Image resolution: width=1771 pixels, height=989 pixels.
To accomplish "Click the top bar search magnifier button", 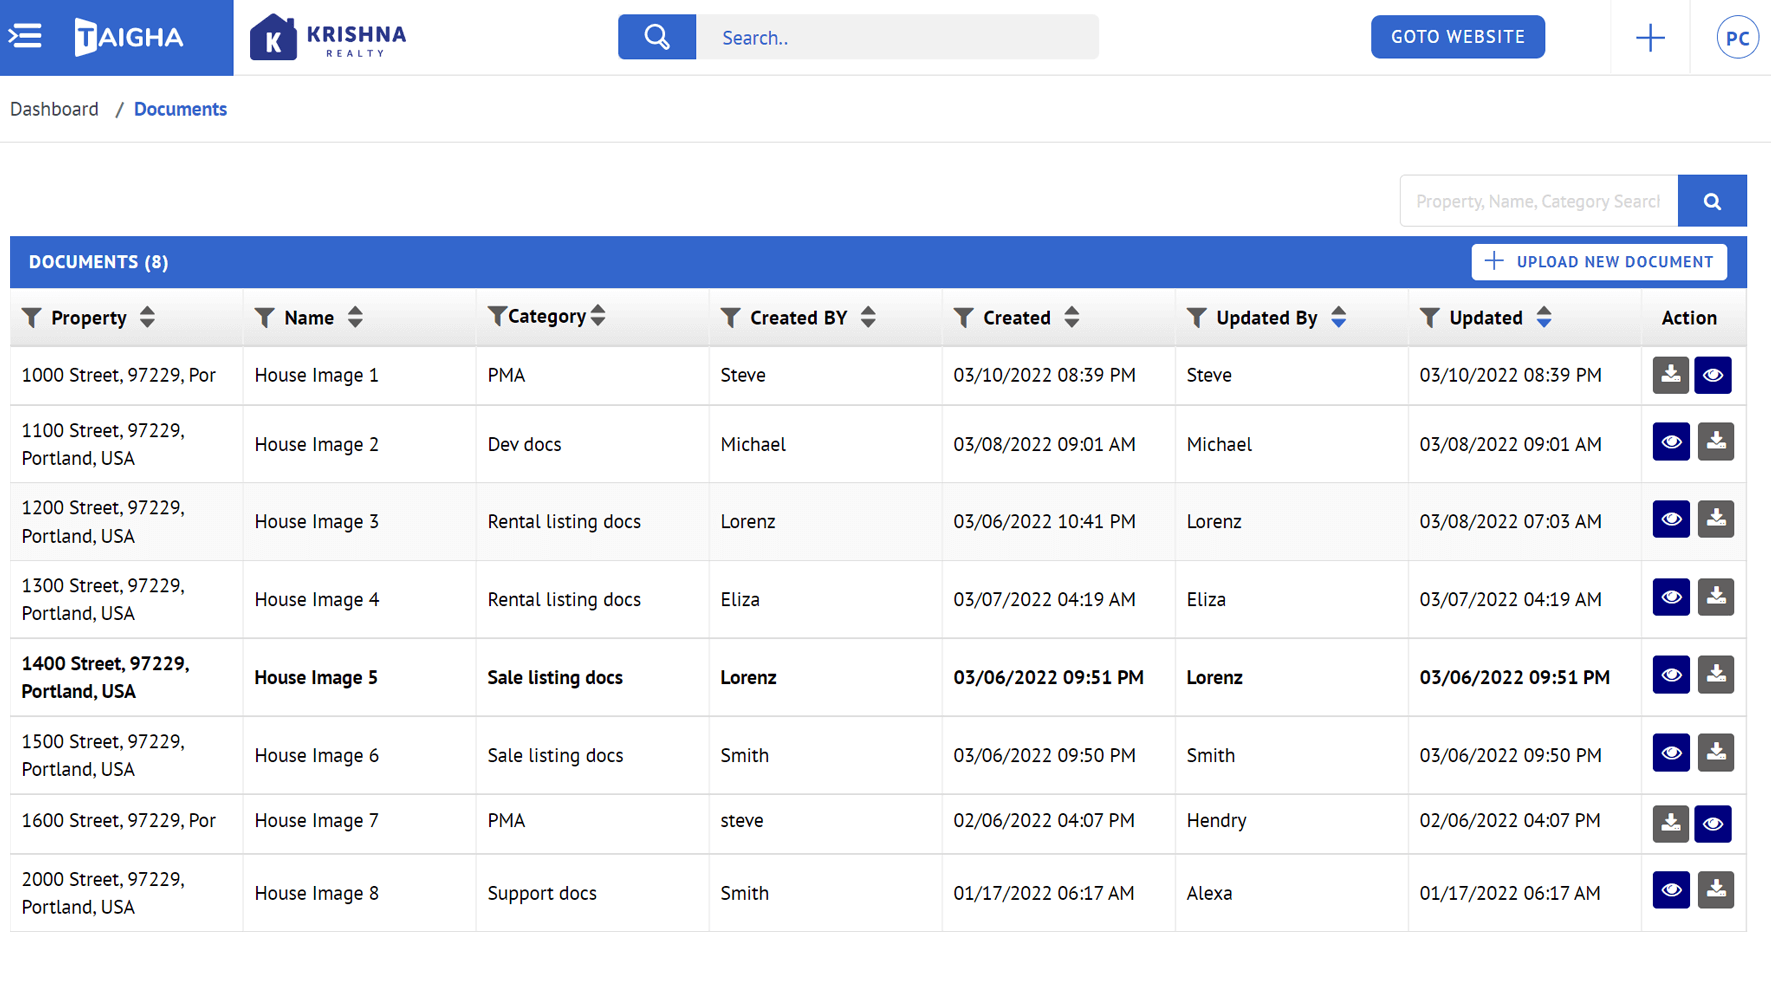I will click(657, 37).
